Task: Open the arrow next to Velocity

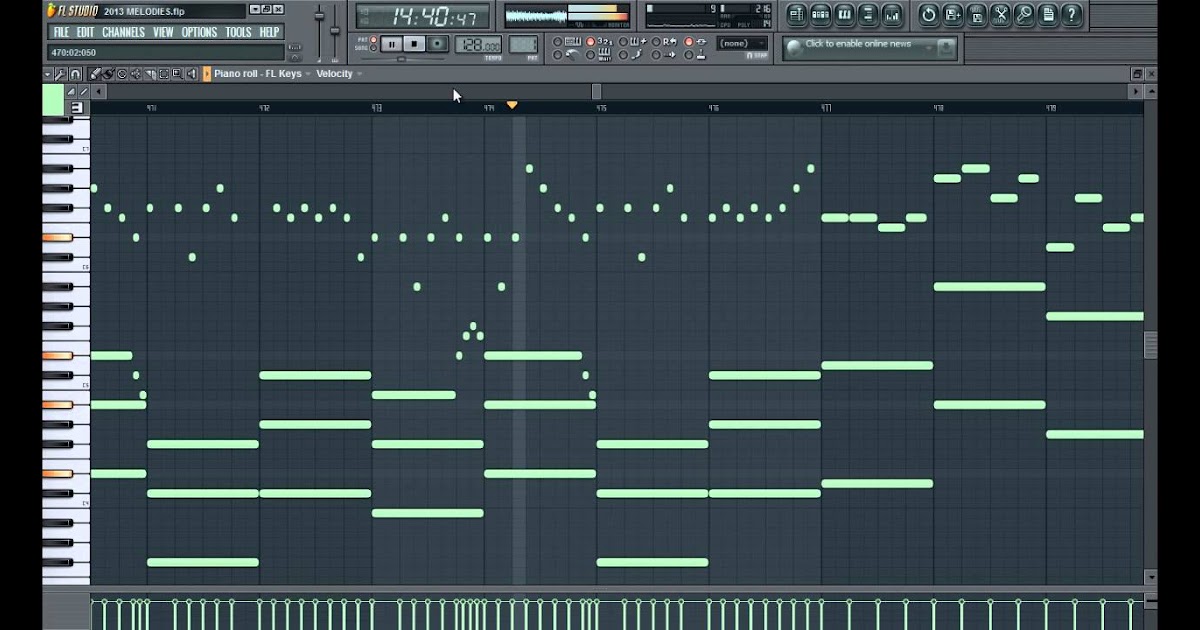Action: coord(359,74)
